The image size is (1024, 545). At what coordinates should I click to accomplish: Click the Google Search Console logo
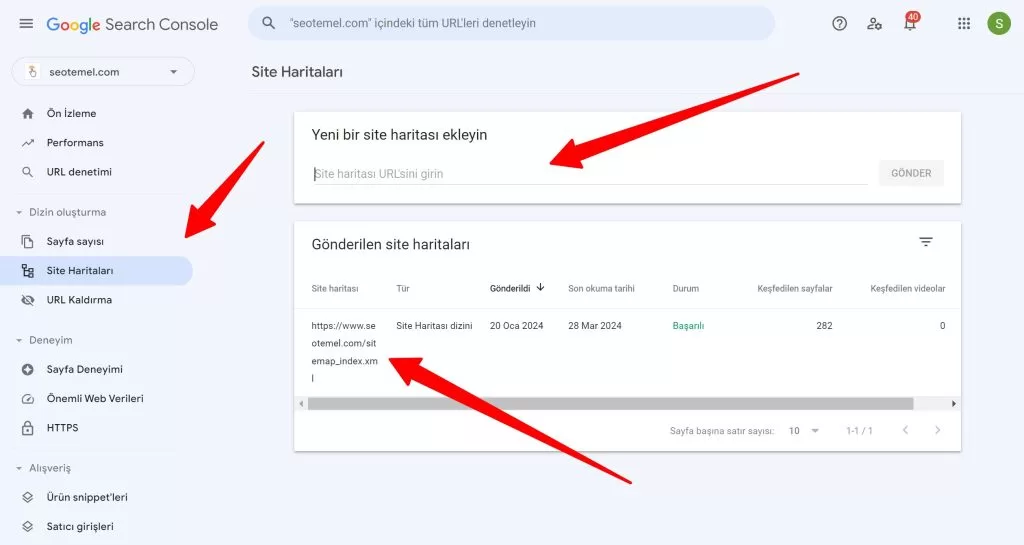pos(132,24)
